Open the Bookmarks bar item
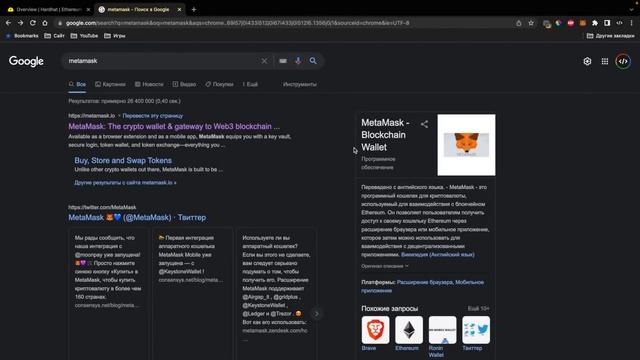 click(x=22, y=36)
